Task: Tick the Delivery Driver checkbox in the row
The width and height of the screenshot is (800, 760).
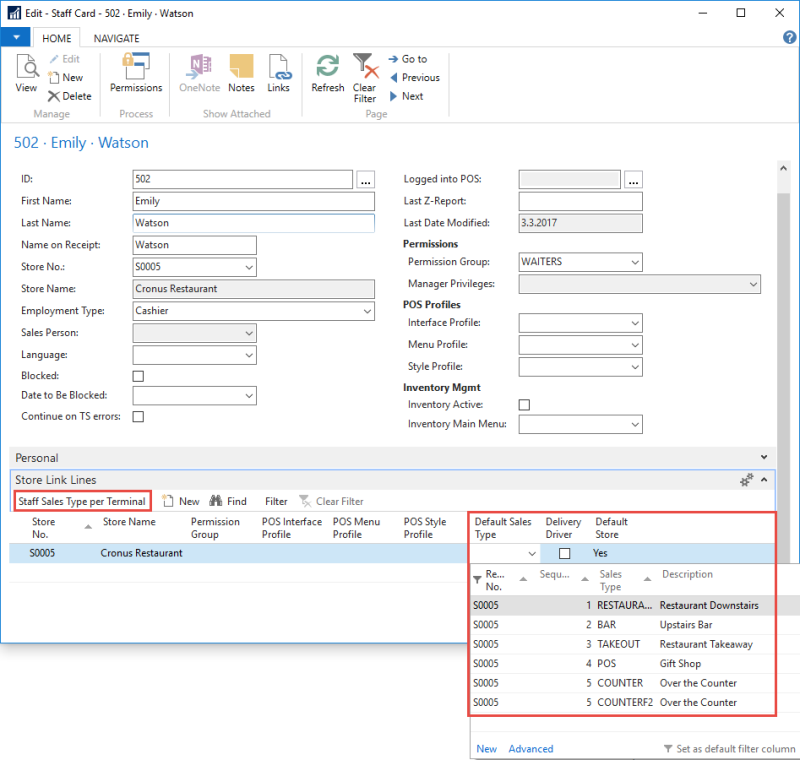Action: (x=564, y=553)
